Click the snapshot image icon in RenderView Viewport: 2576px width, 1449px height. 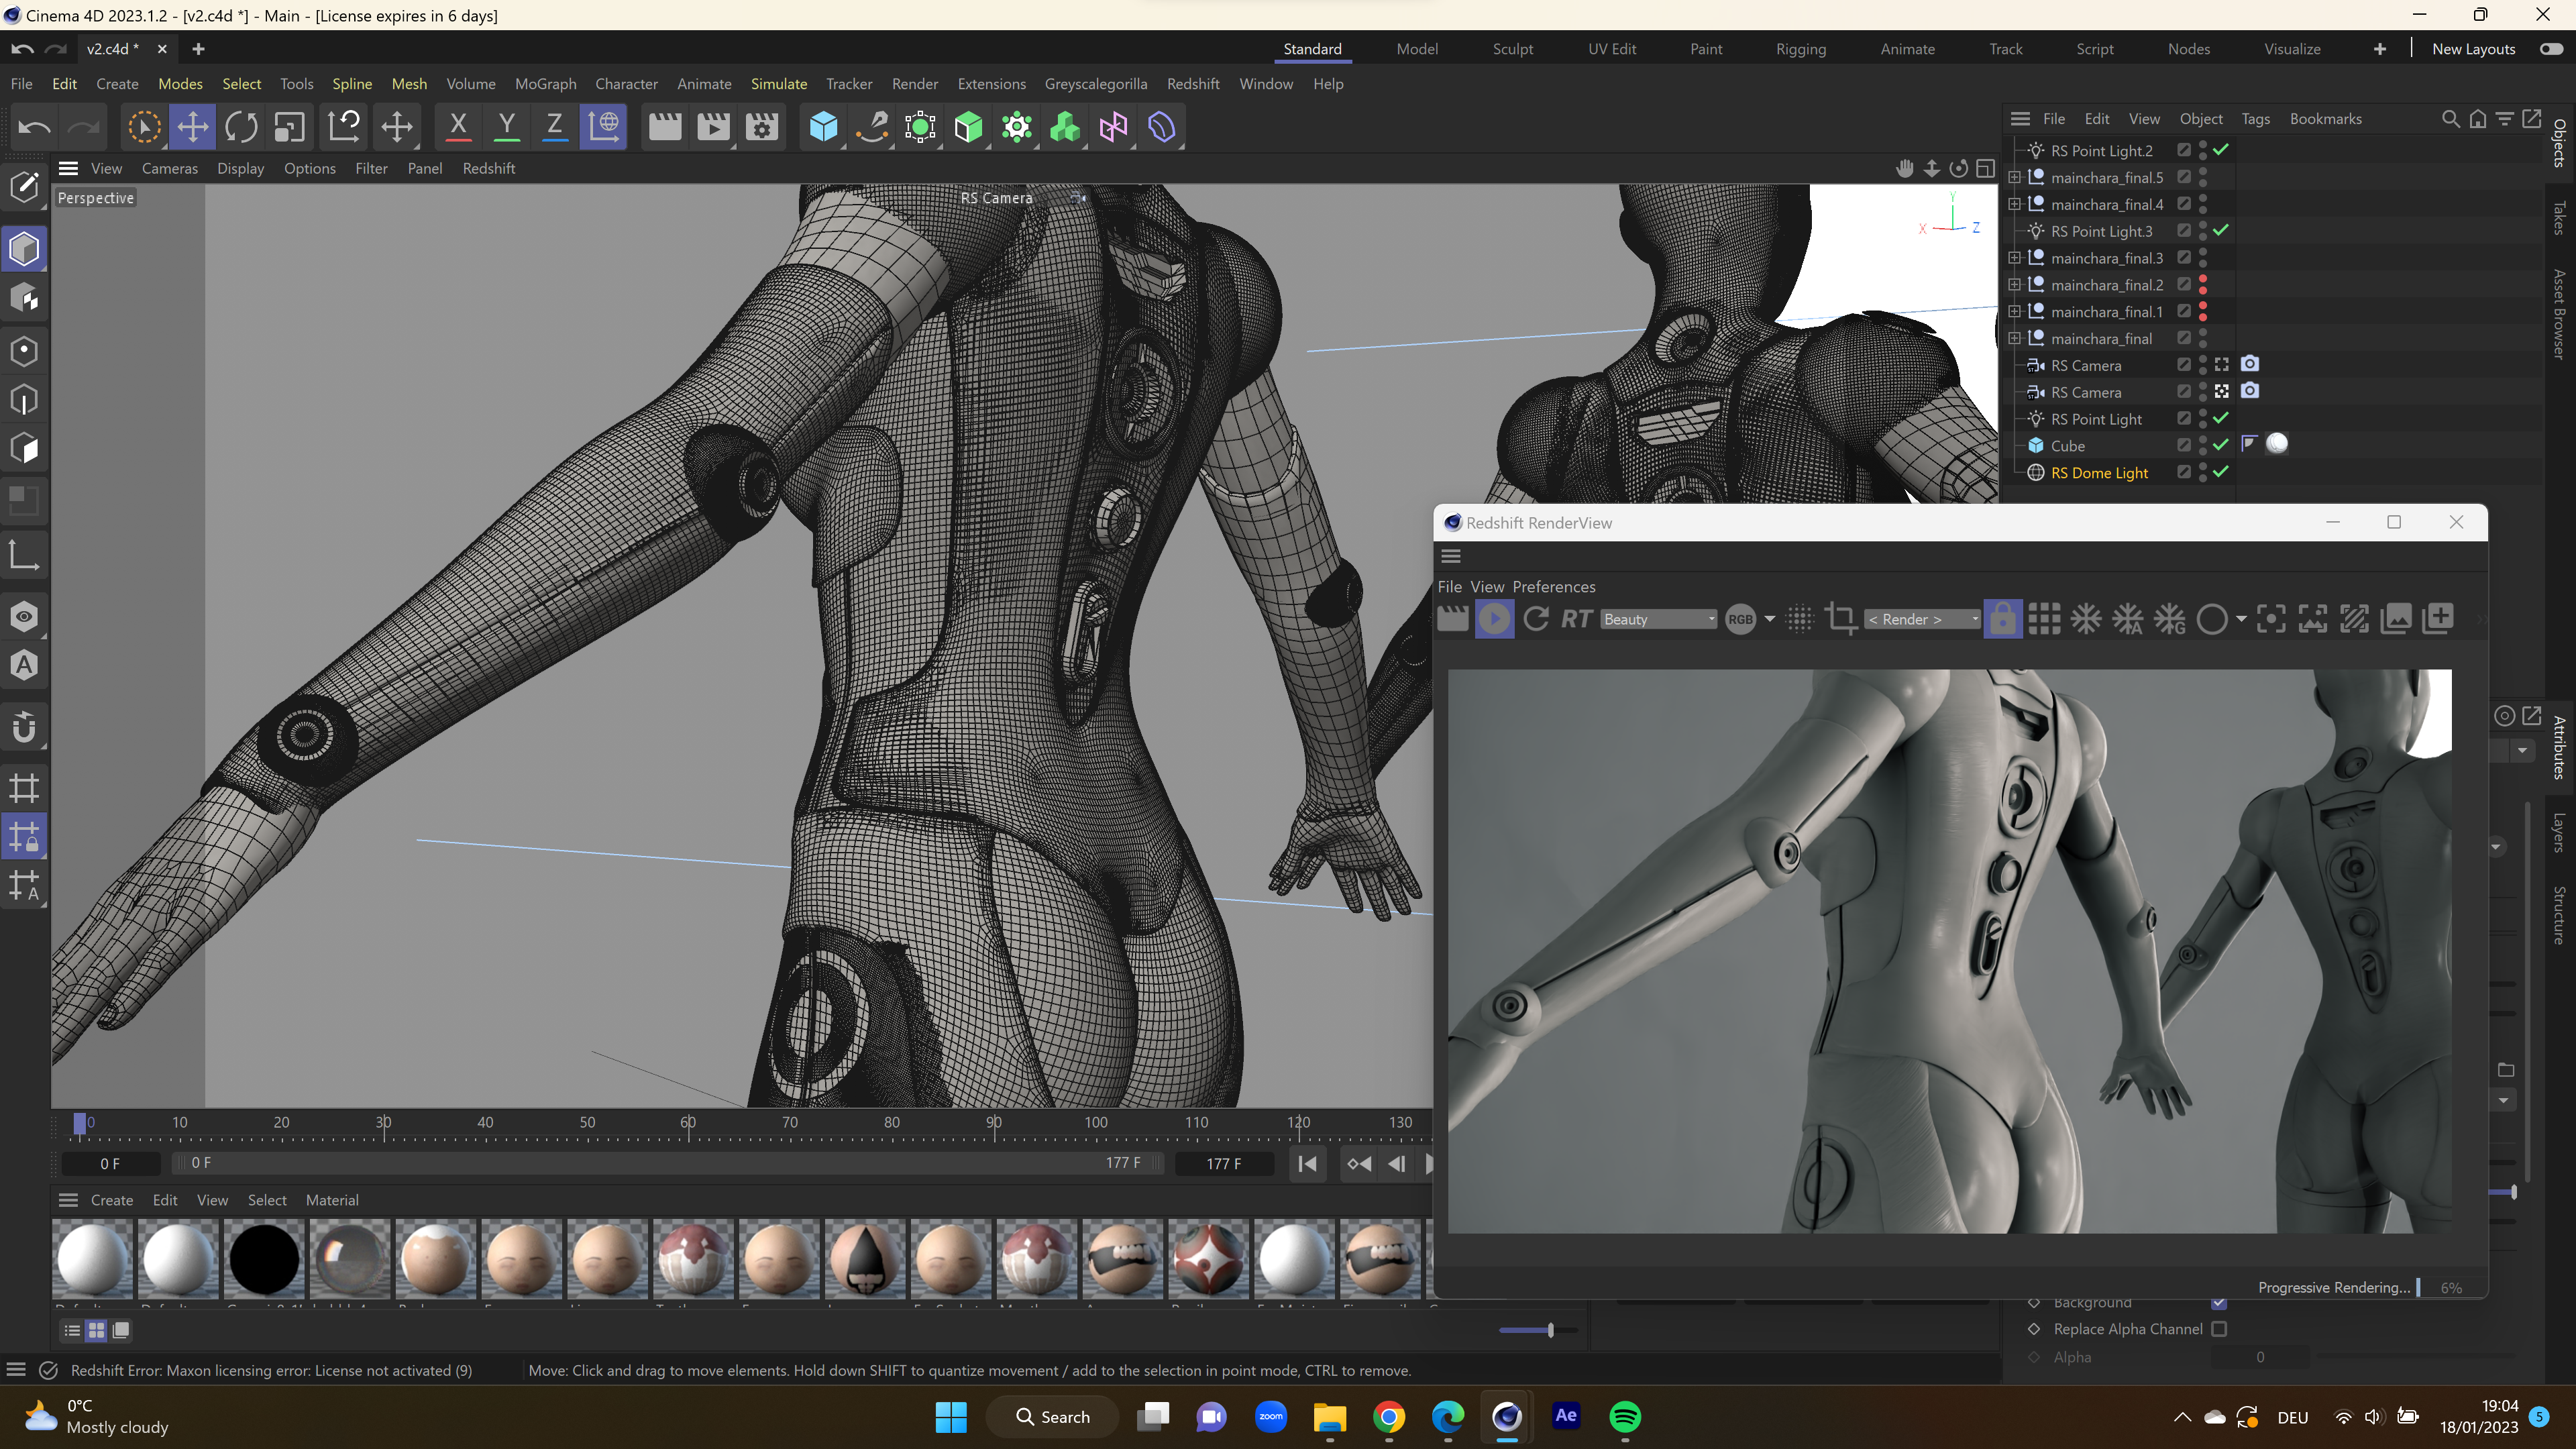point(2396,619)
